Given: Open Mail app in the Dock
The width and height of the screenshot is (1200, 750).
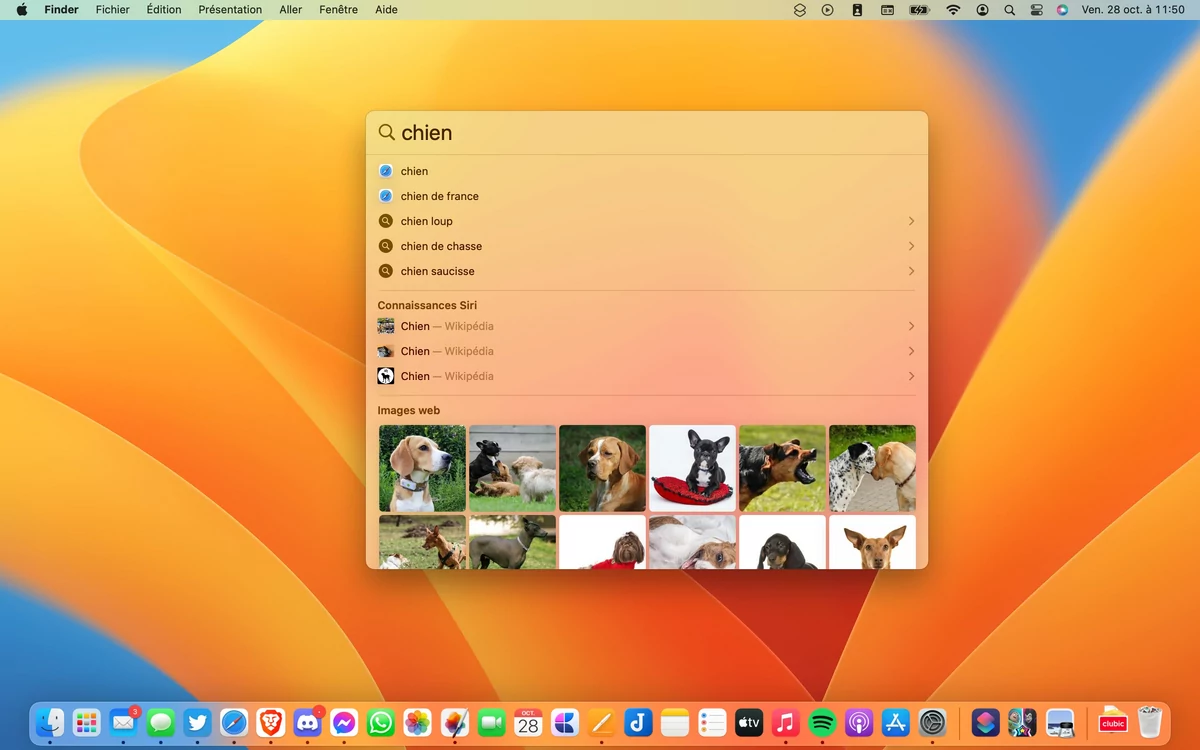Looking at the screenshot, I should click(x=123, y=722).
